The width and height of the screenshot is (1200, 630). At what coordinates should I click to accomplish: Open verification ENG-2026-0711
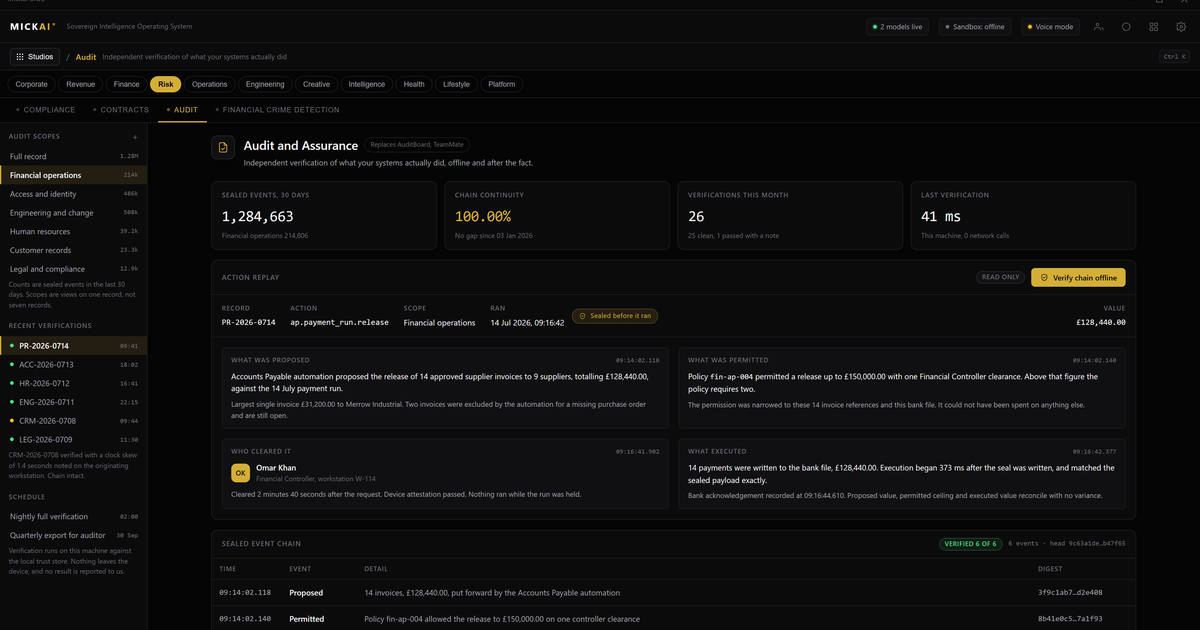pyautogui.click(x=73, y=402)
